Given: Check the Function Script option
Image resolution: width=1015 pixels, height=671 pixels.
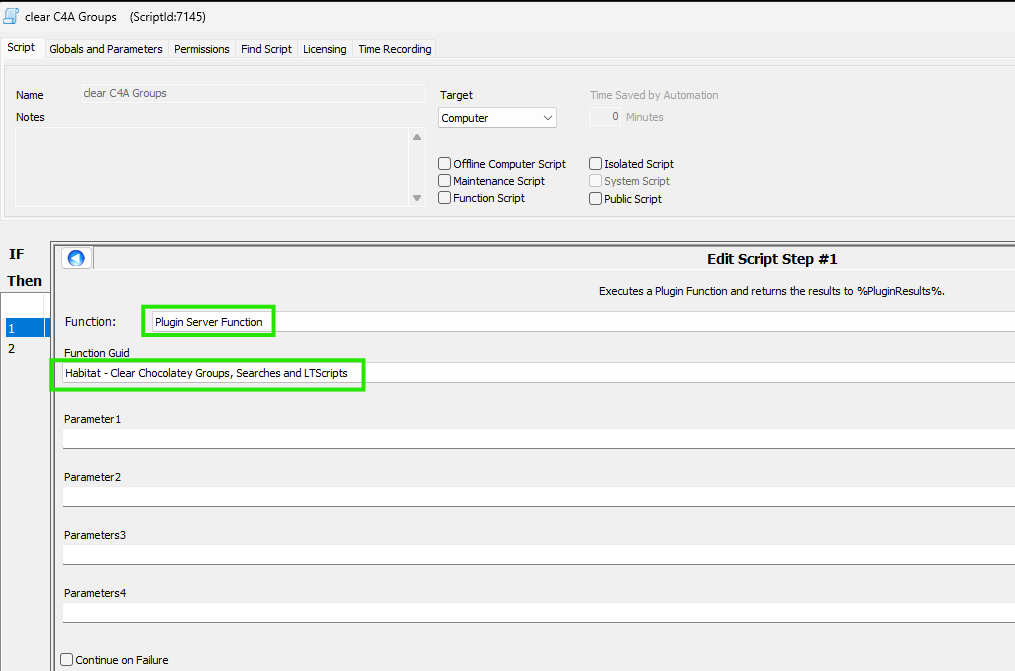Looking at the screenshot, I should point(445,198).
